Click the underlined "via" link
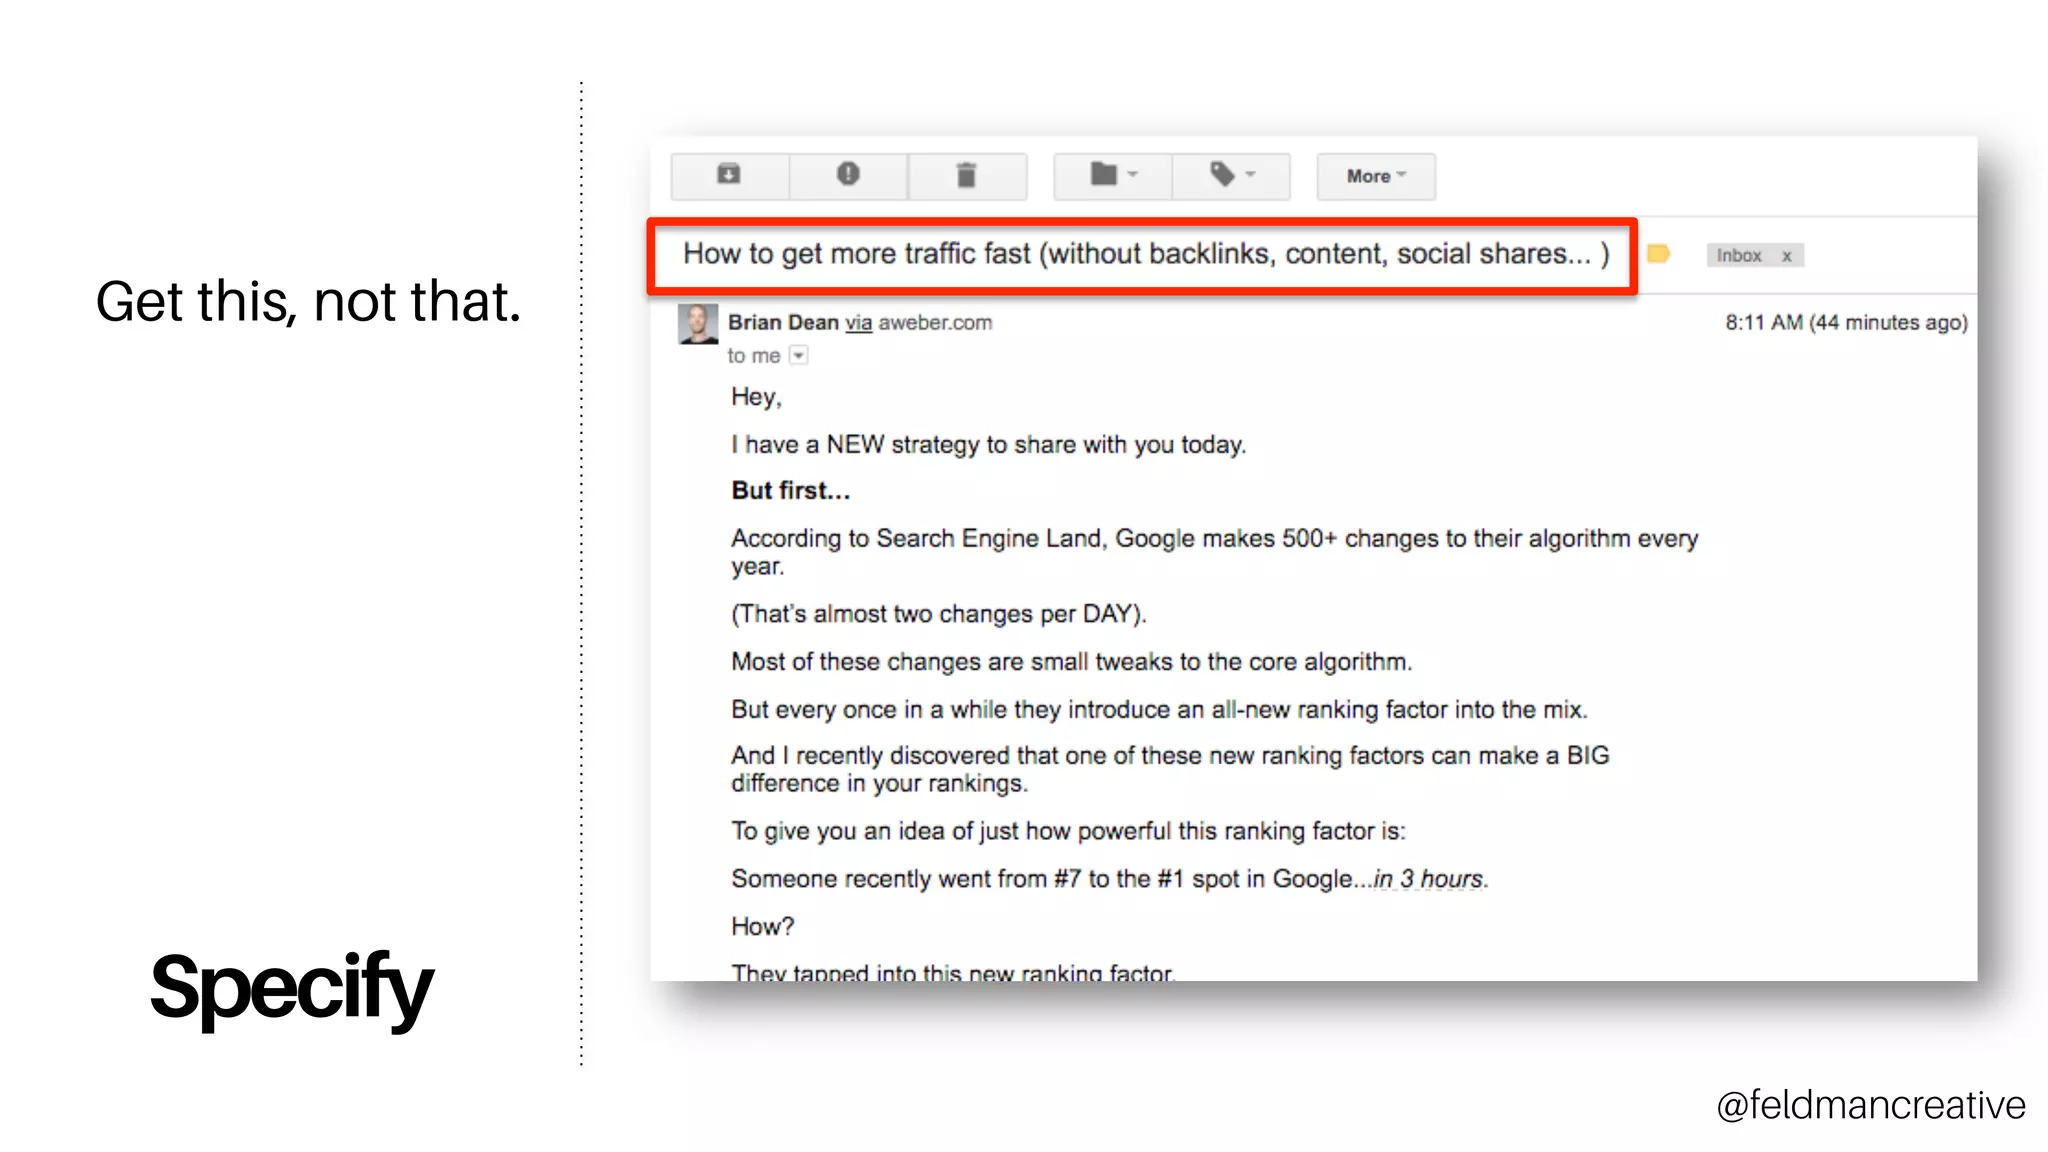The width and height of the screenshot is (2048, 1152). click(858, 323)
